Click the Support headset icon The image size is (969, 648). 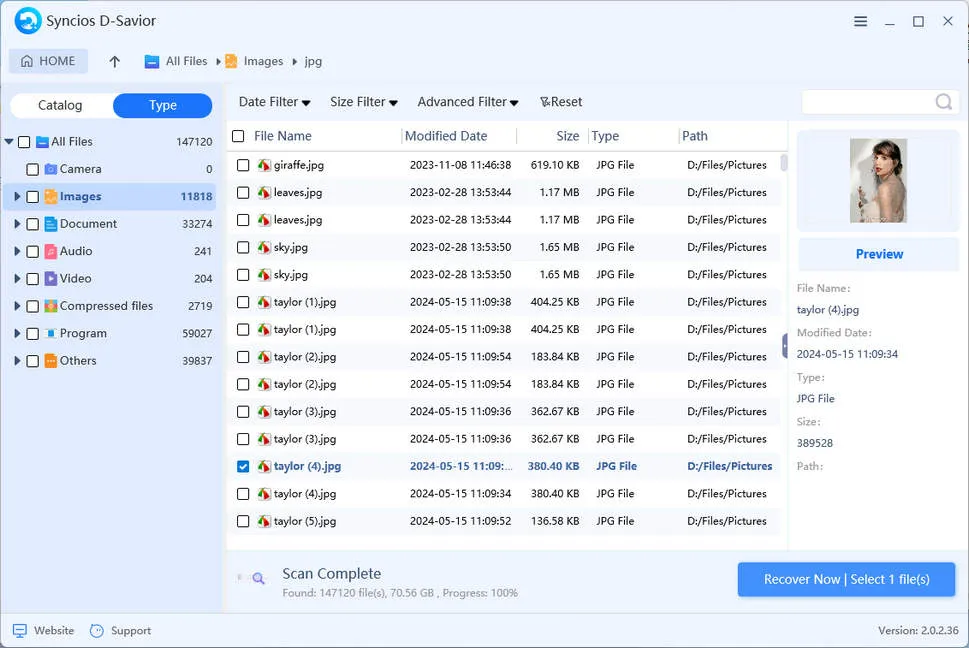click(97, 631)
